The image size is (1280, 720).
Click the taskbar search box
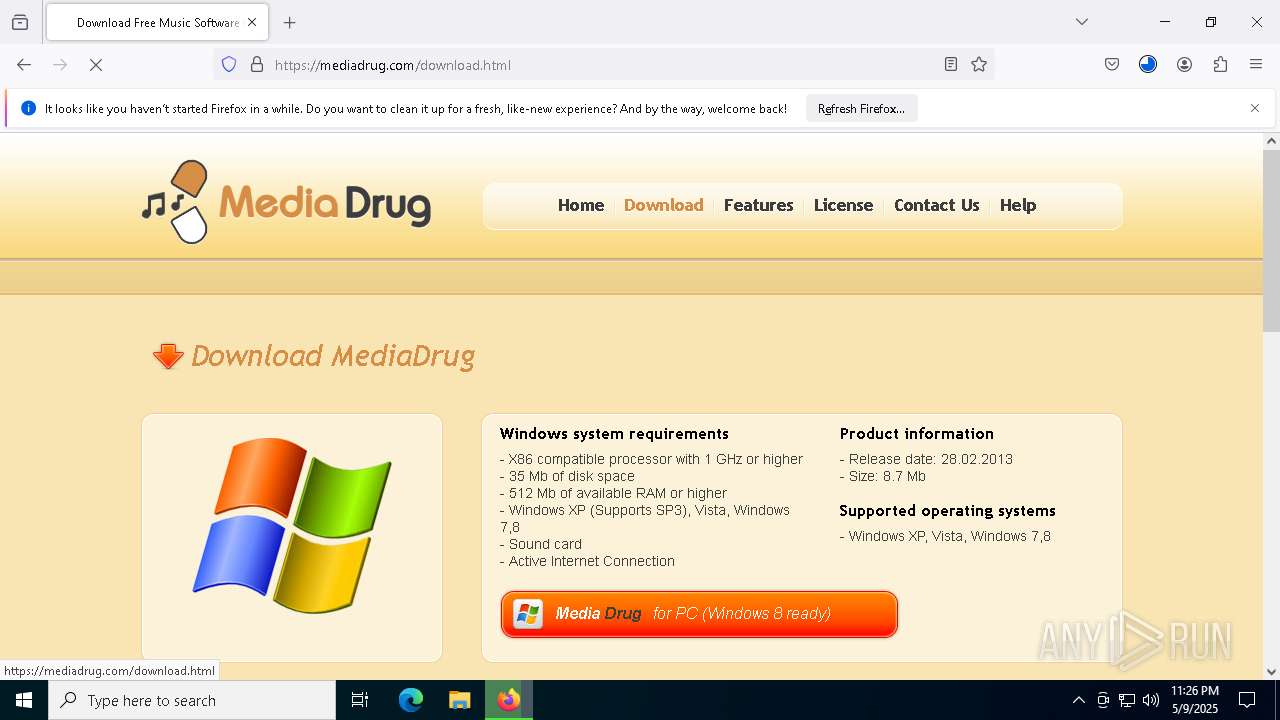[x=192, y=700]
